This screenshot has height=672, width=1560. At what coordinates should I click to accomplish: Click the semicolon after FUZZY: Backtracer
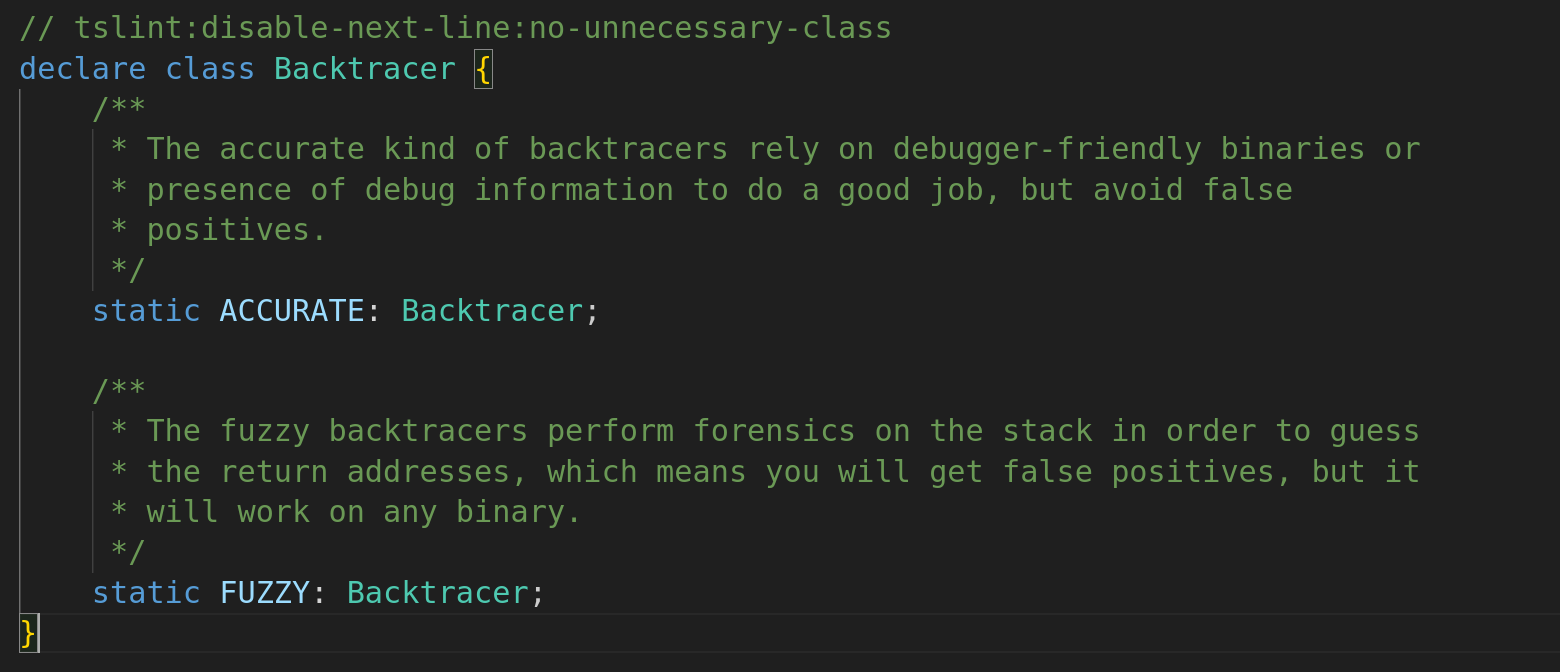tap(538, 593)
